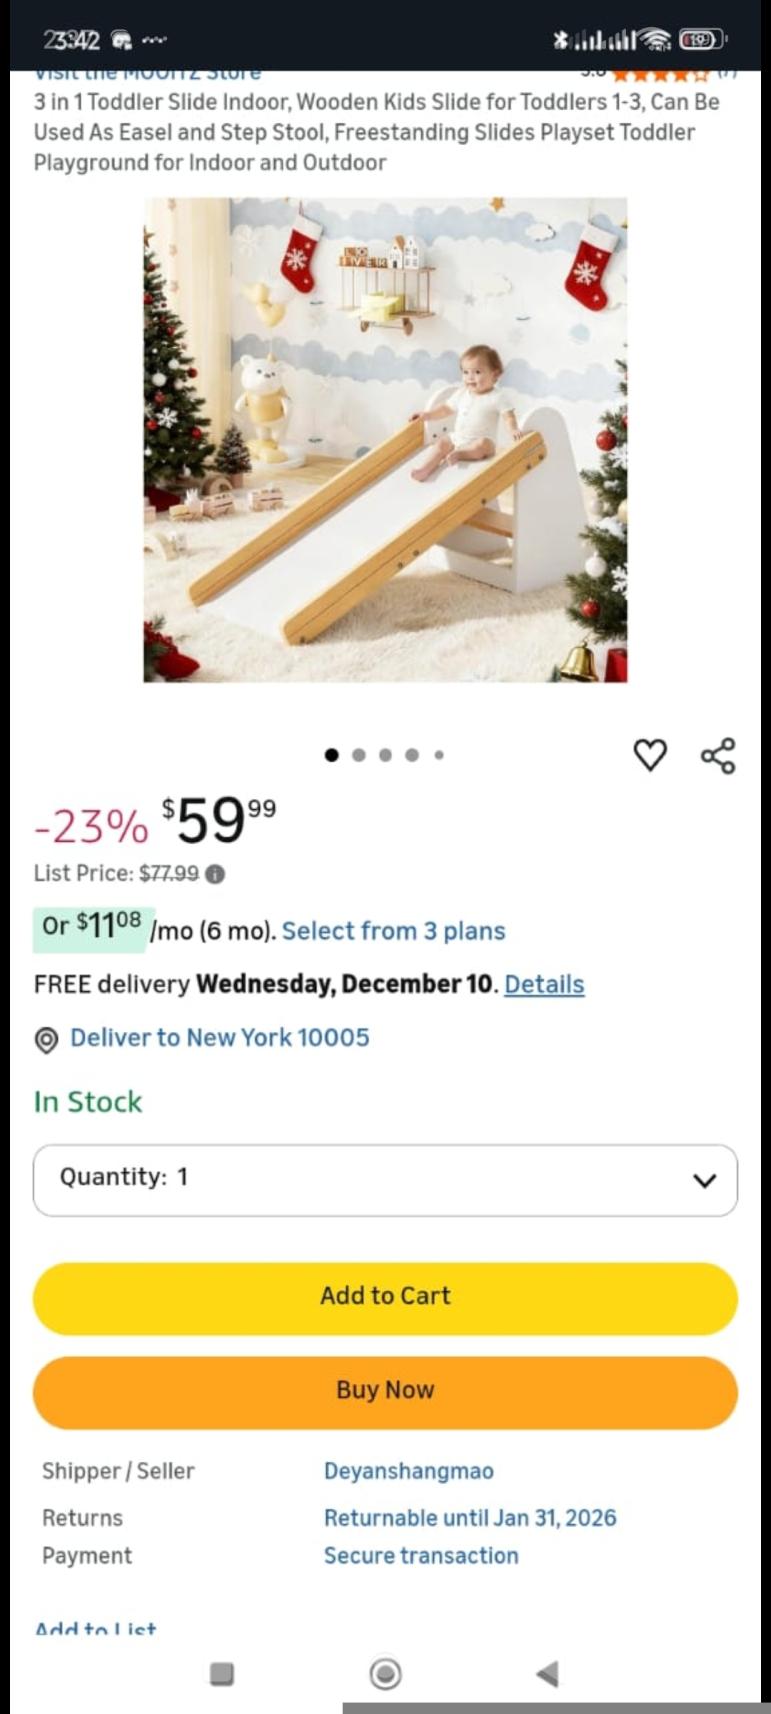Jump to second image carousel dot
The height and width of the screenshot is (1714, 771).
click(x=359, y=755)
